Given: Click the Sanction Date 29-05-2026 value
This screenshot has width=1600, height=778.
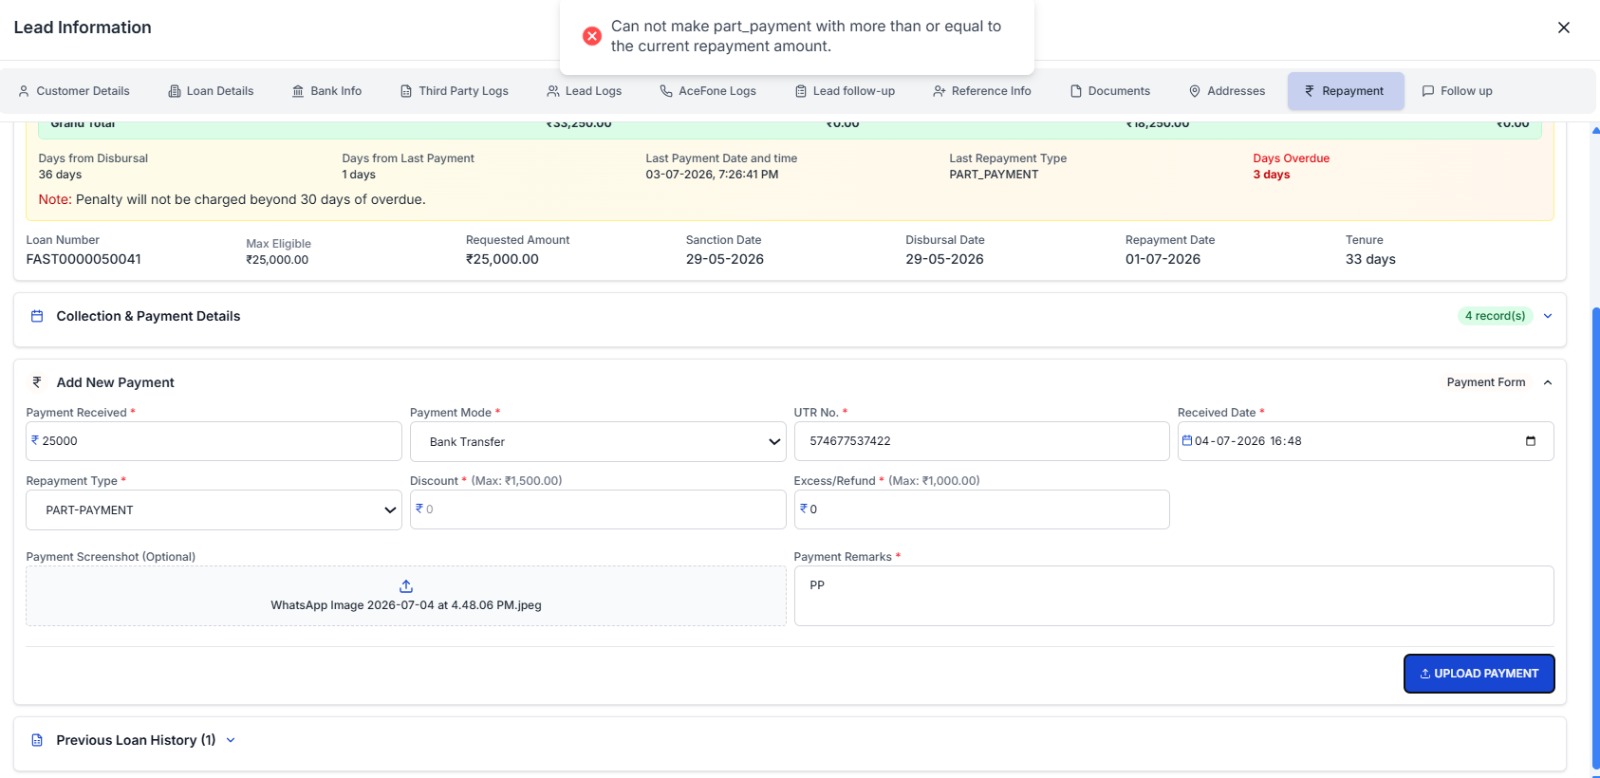Looking at the screenshot, I should [x=725, y=259].
